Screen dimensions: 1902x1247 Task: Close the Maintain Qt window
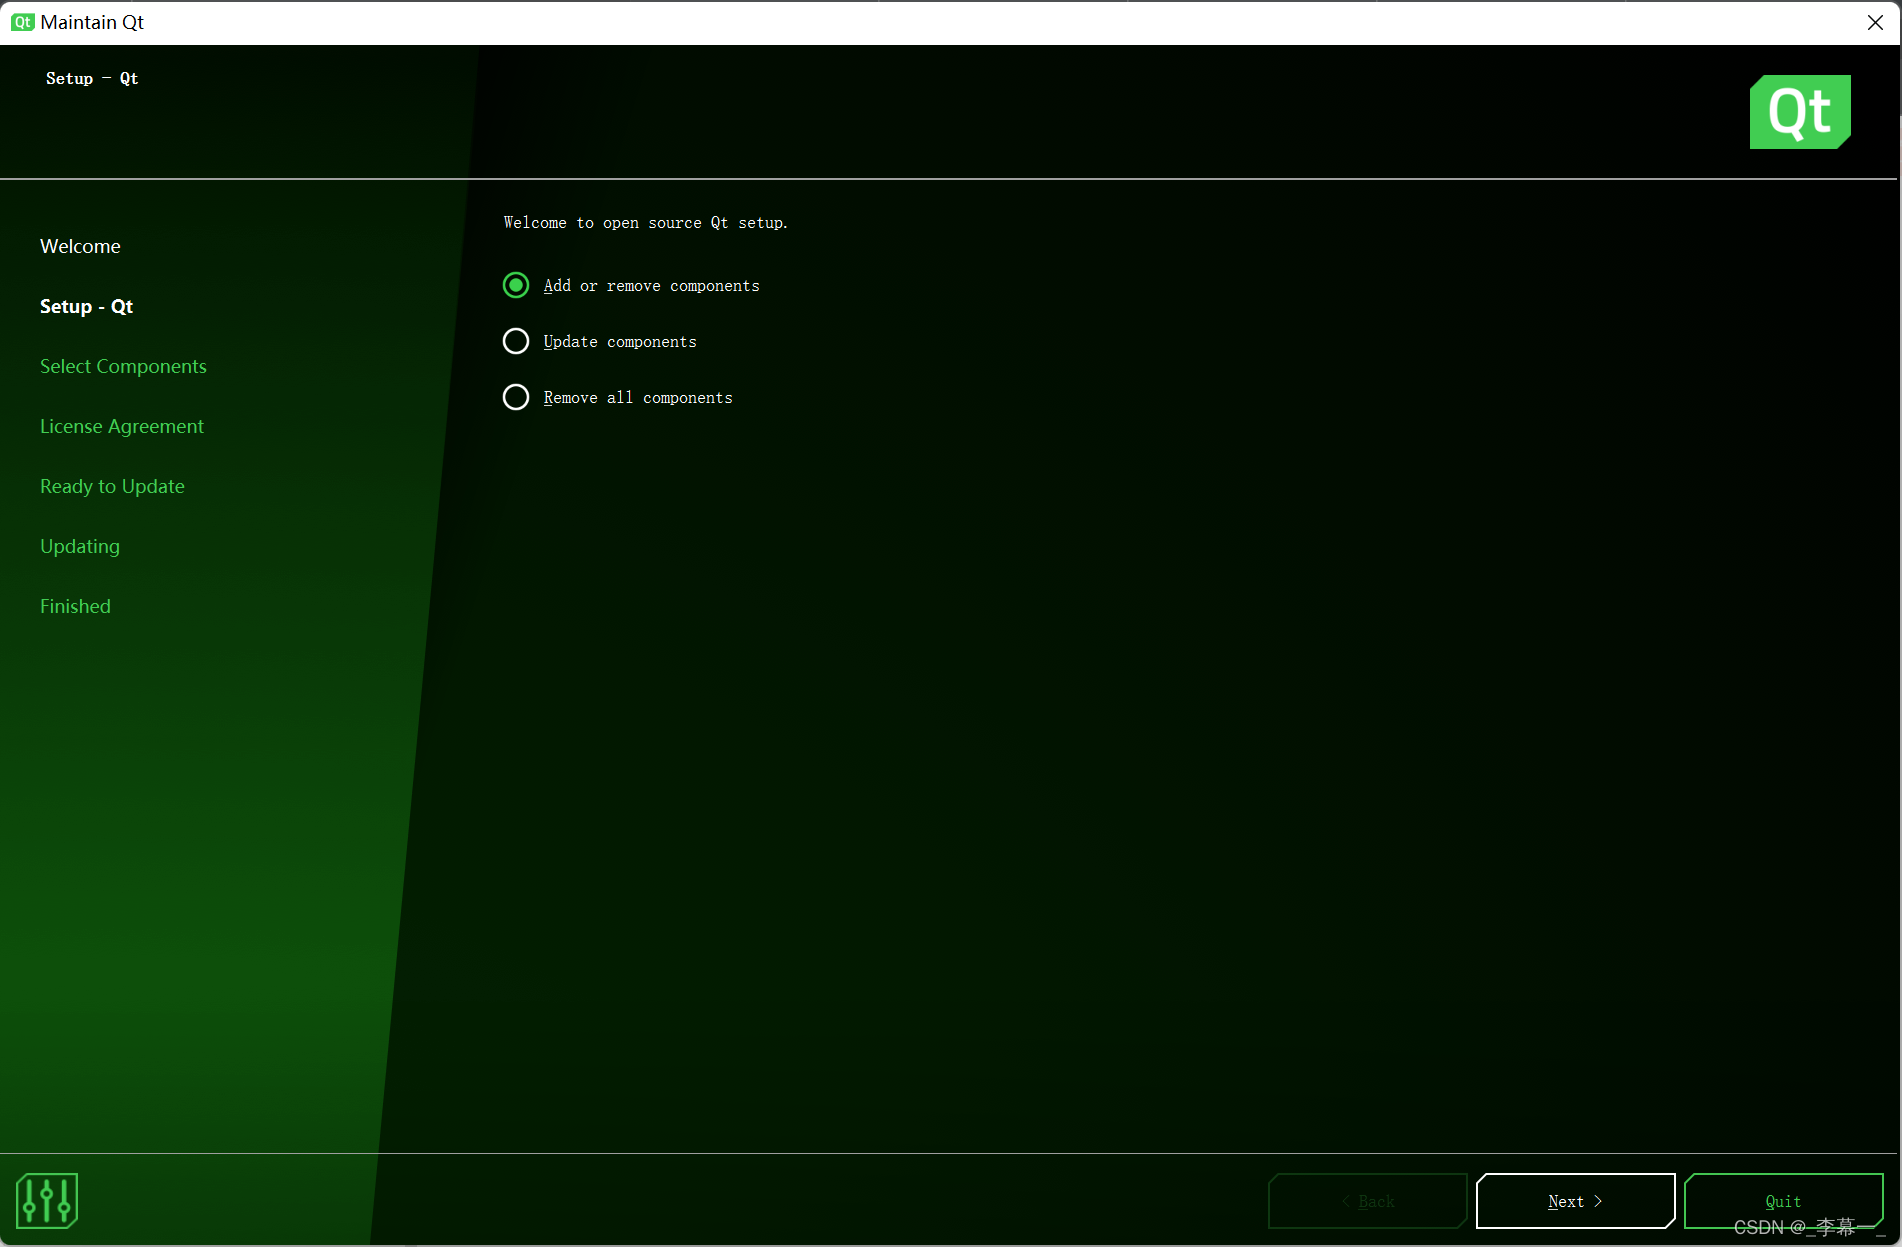tap(1875, 21)
